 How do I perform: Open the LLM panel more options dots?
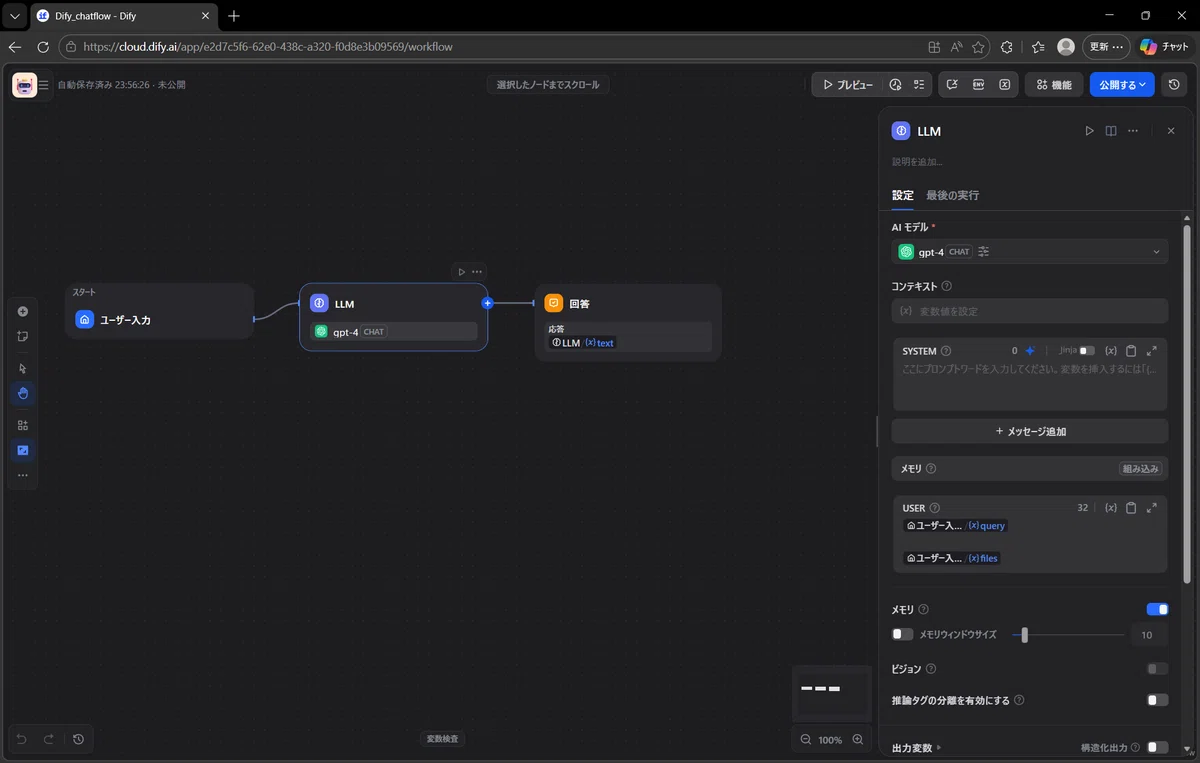point(1133,131)
